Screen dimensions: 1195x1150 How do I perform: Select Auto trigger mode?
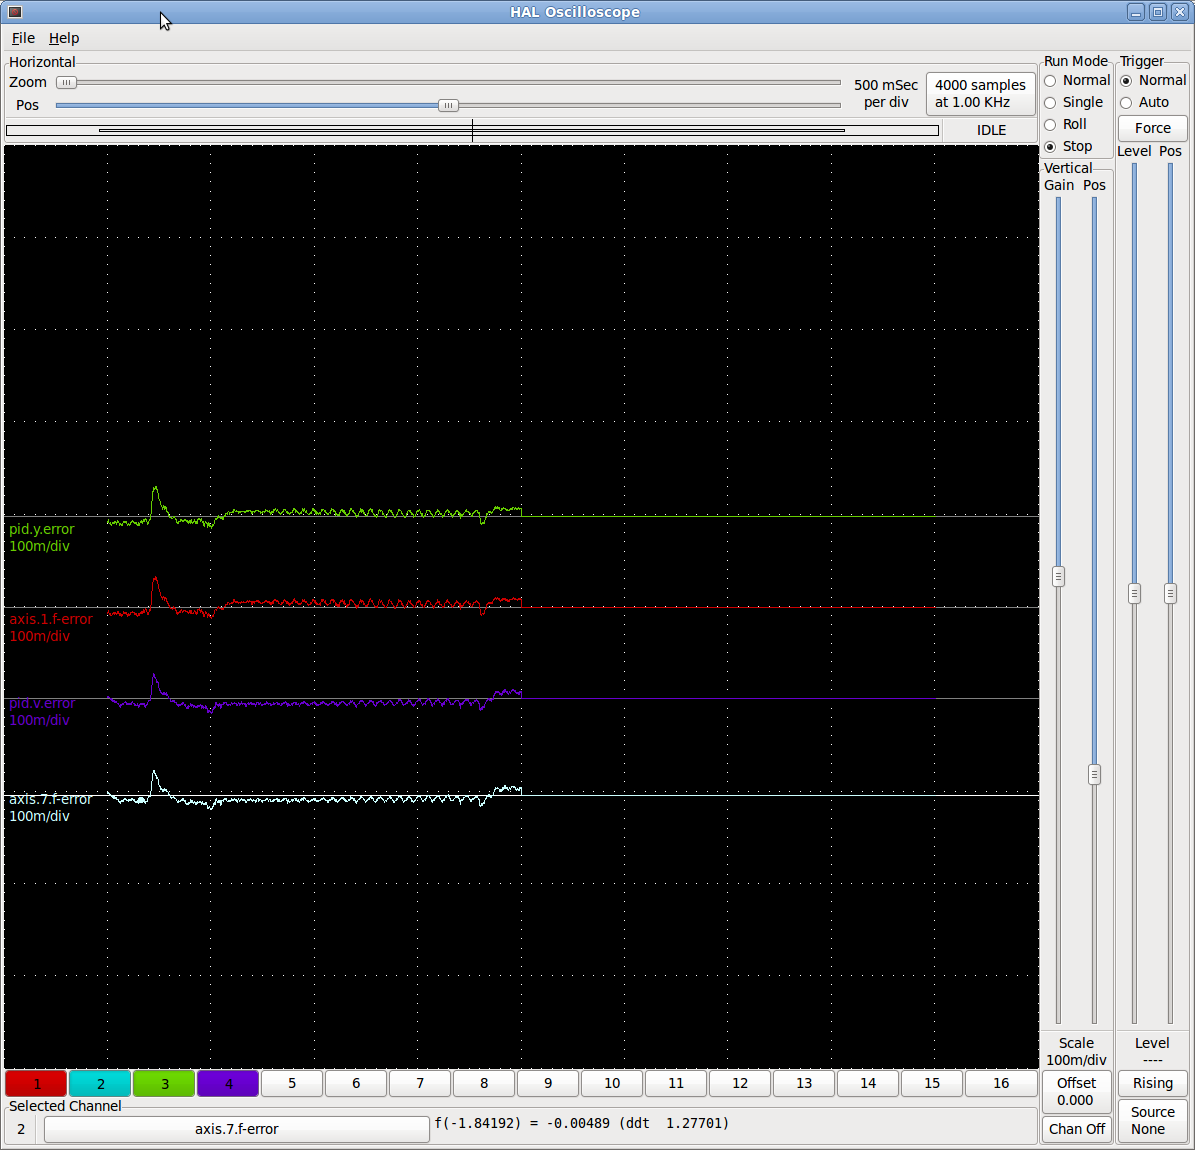[1127, 103]
